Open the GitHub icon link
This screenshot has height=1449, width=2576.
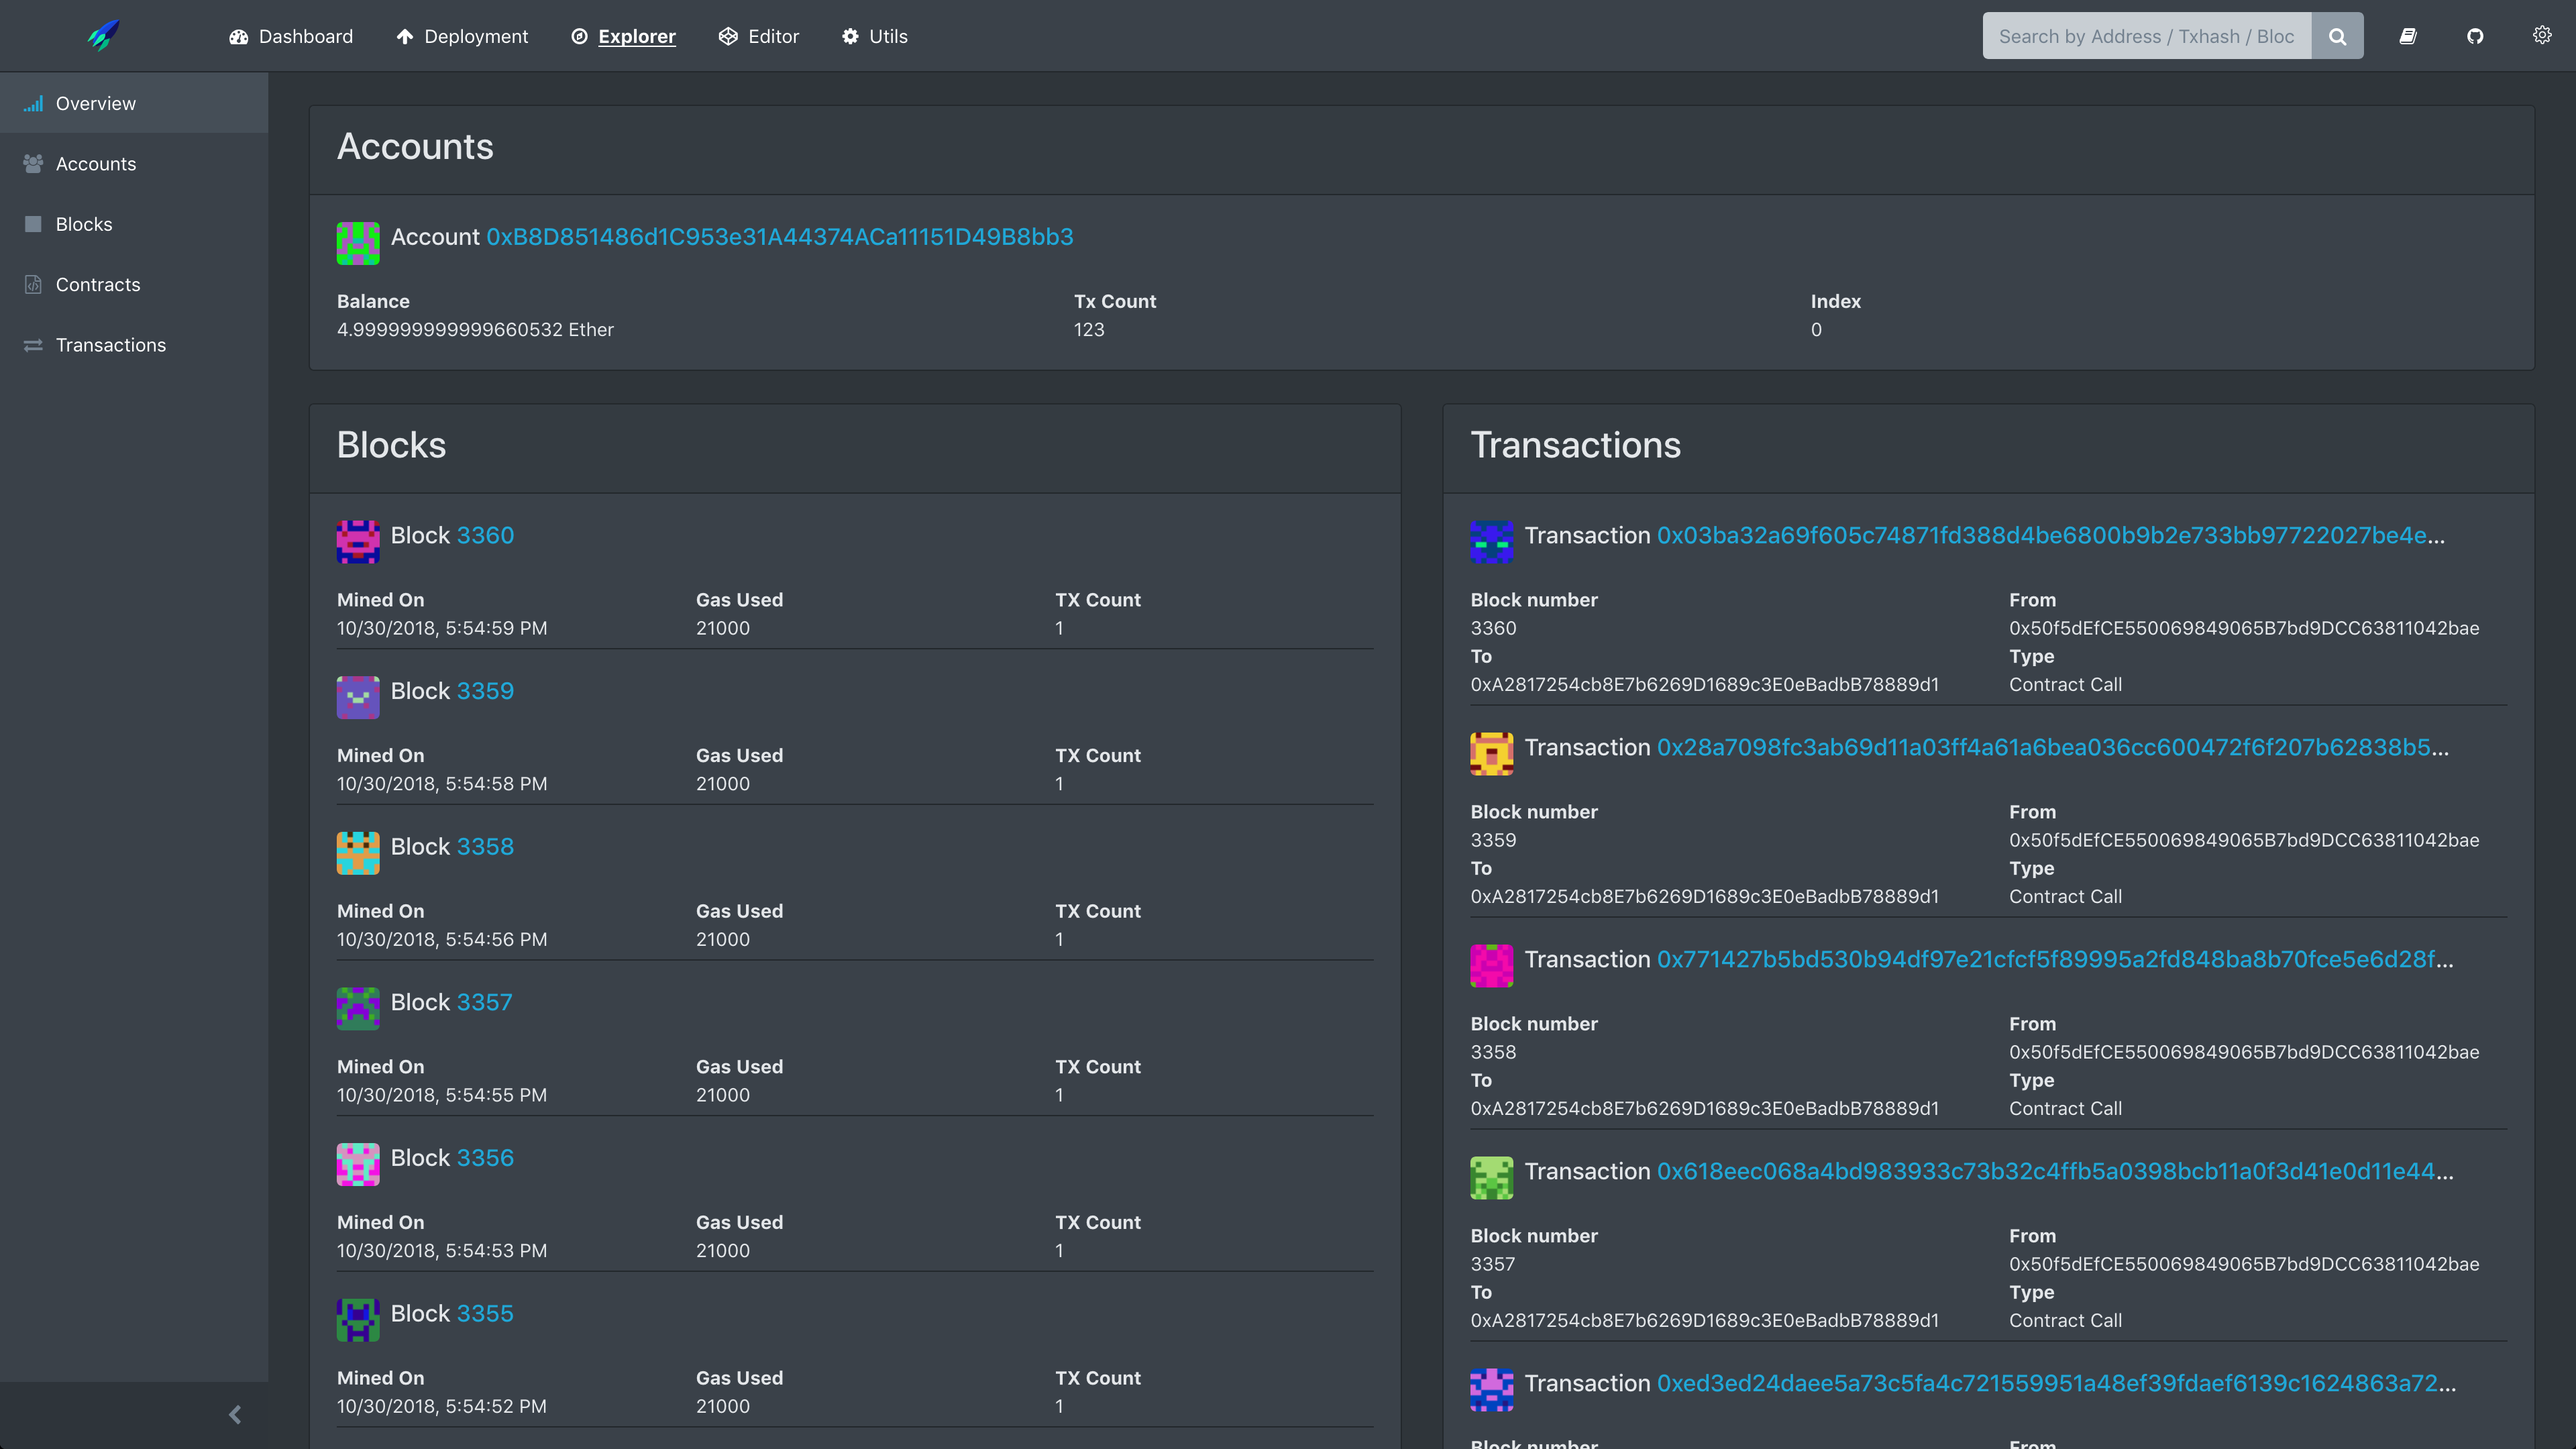[x=2475, y=36]
